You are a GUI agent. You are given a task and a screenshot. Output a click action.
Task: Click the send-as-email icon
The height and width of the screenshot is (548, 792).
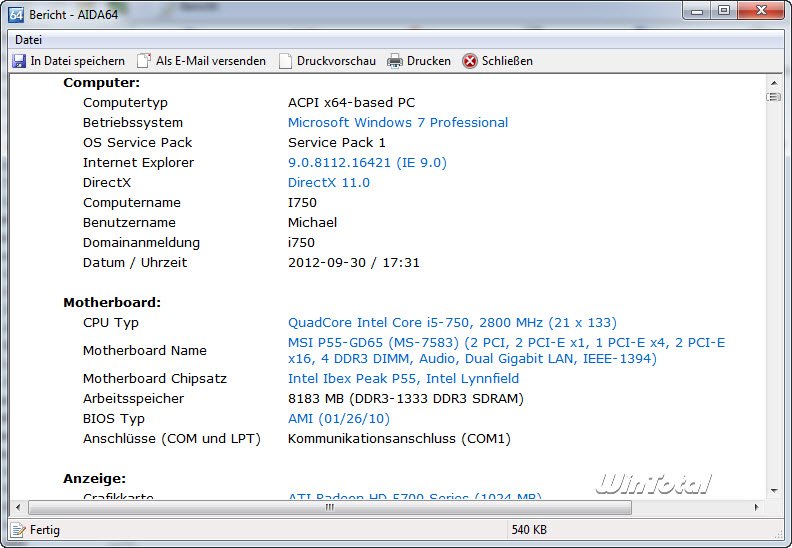coord(144,61)
